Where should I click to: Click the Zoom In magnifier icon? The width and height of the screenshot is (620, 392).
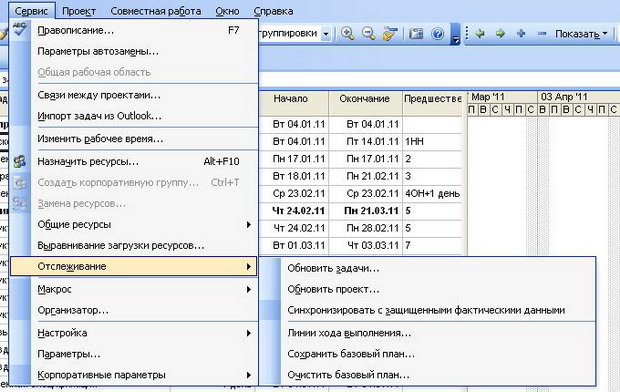[x=348, y=34]
